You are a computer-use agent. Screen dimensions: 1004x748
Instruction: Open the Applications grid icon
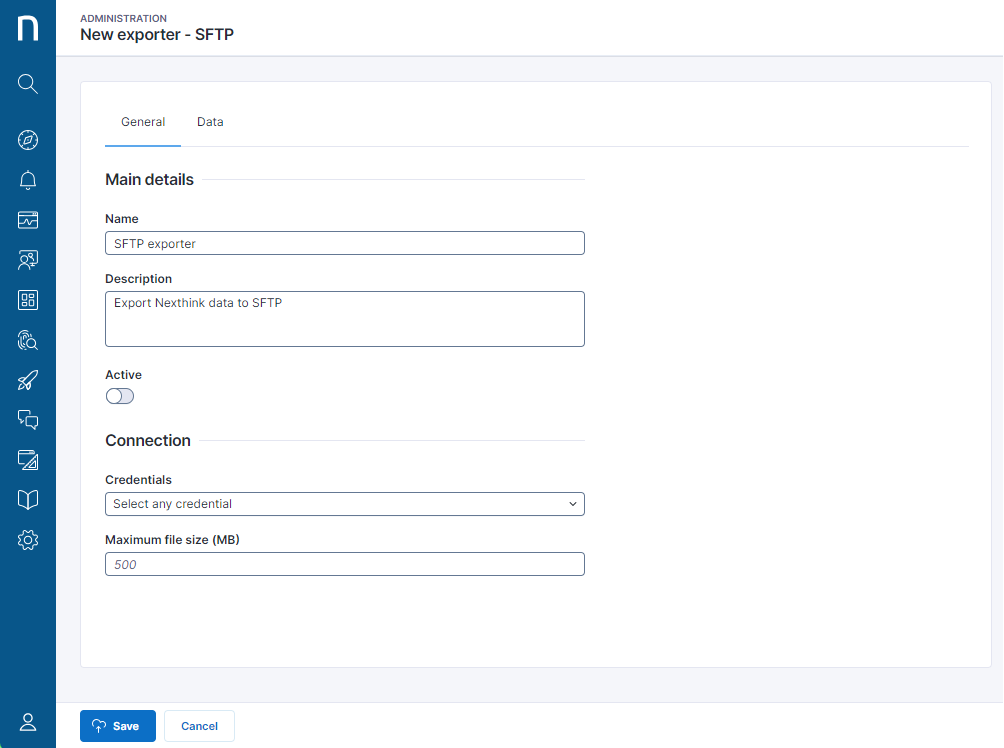[x=27, y=300]
